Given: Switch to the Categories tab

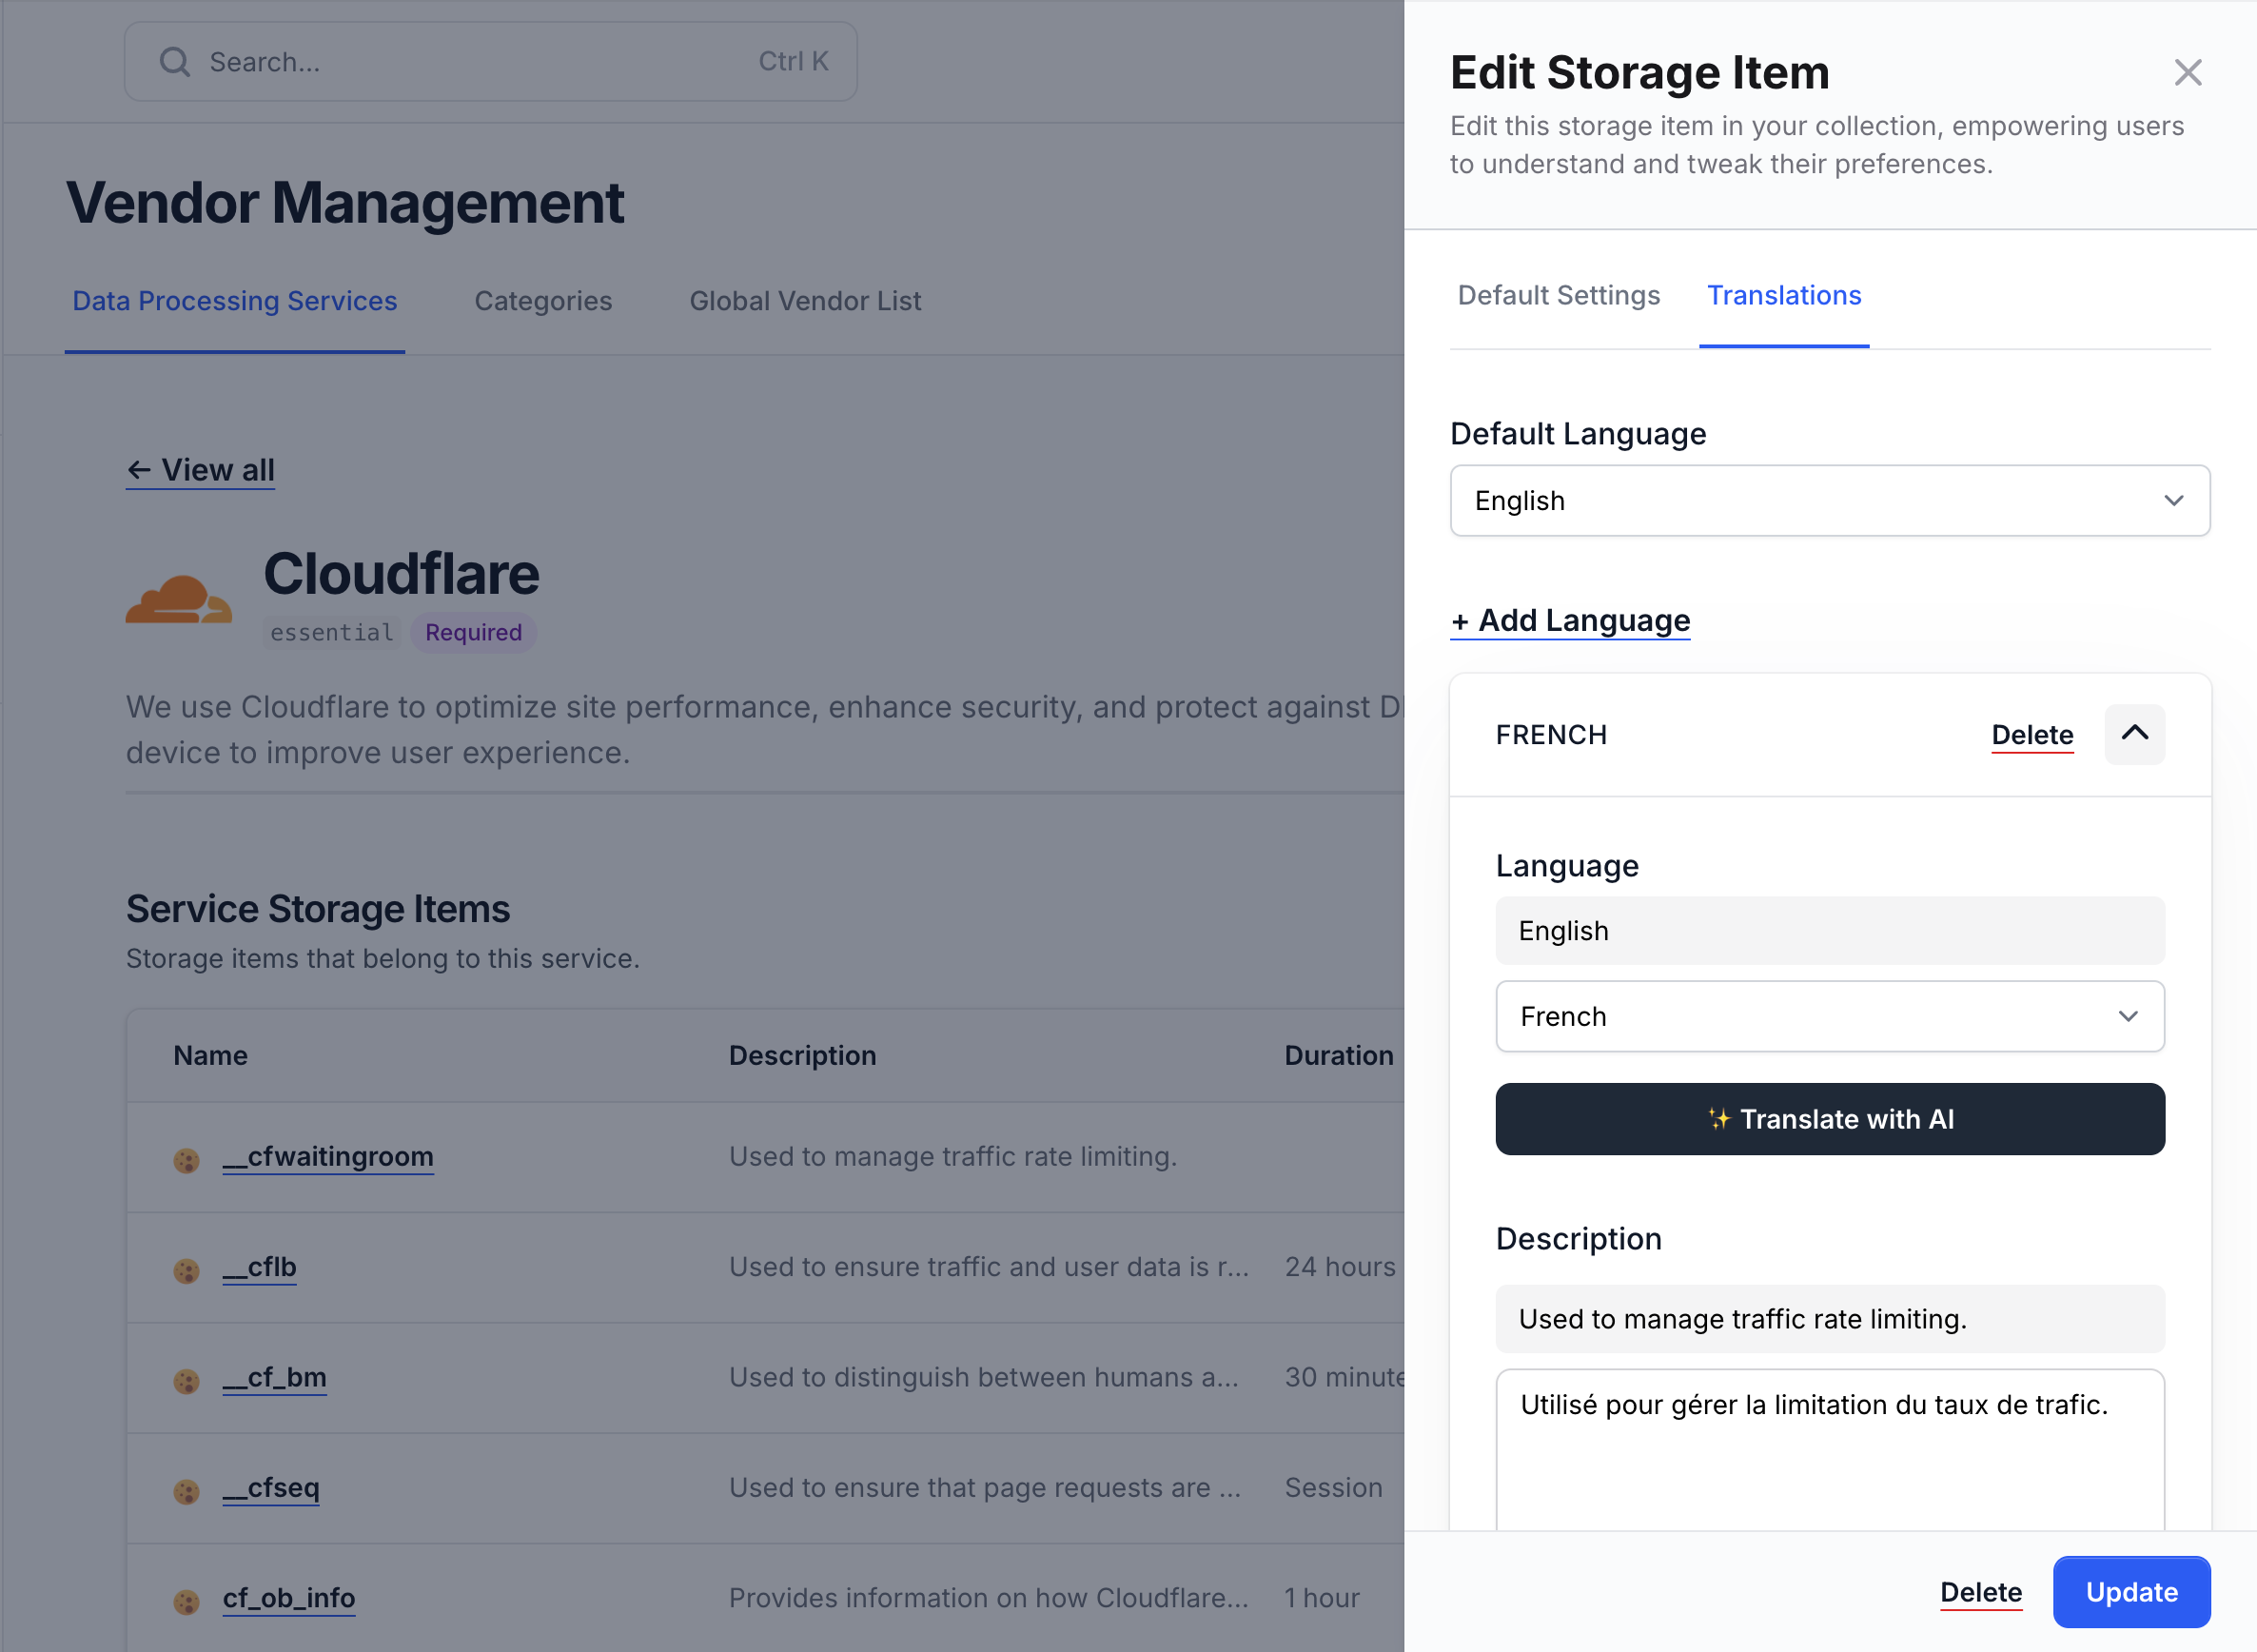Looking at the screenshot, I should coord(543,301).
